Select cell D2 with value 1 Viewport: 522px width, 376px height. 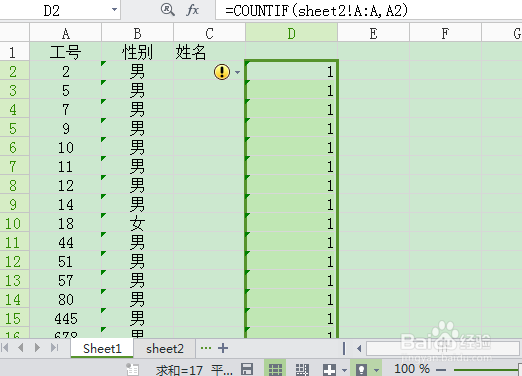coord(292,71)
